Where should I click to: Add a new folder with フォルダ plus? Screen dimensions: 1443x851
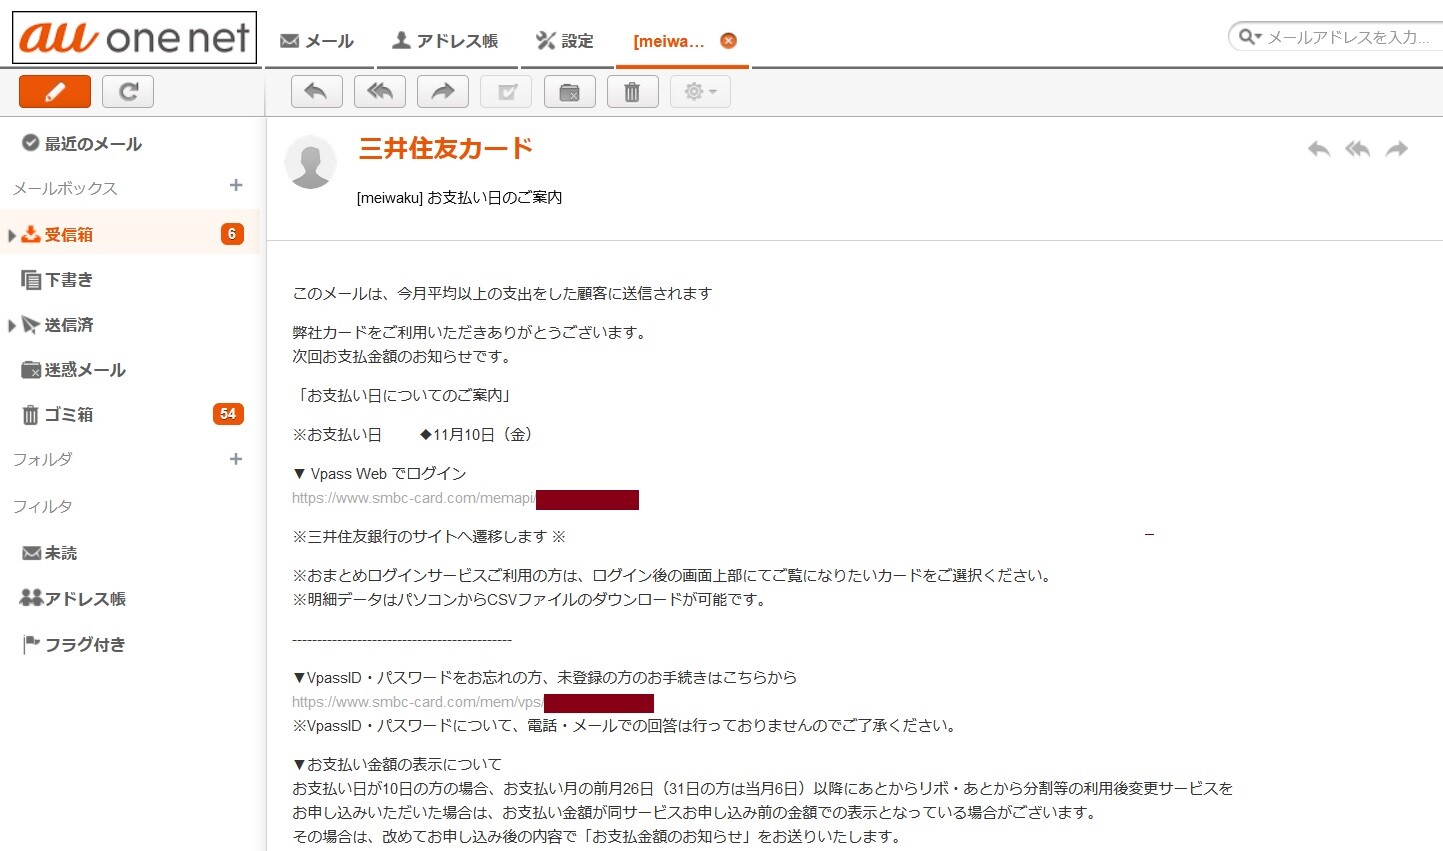(x=236, y=459)
